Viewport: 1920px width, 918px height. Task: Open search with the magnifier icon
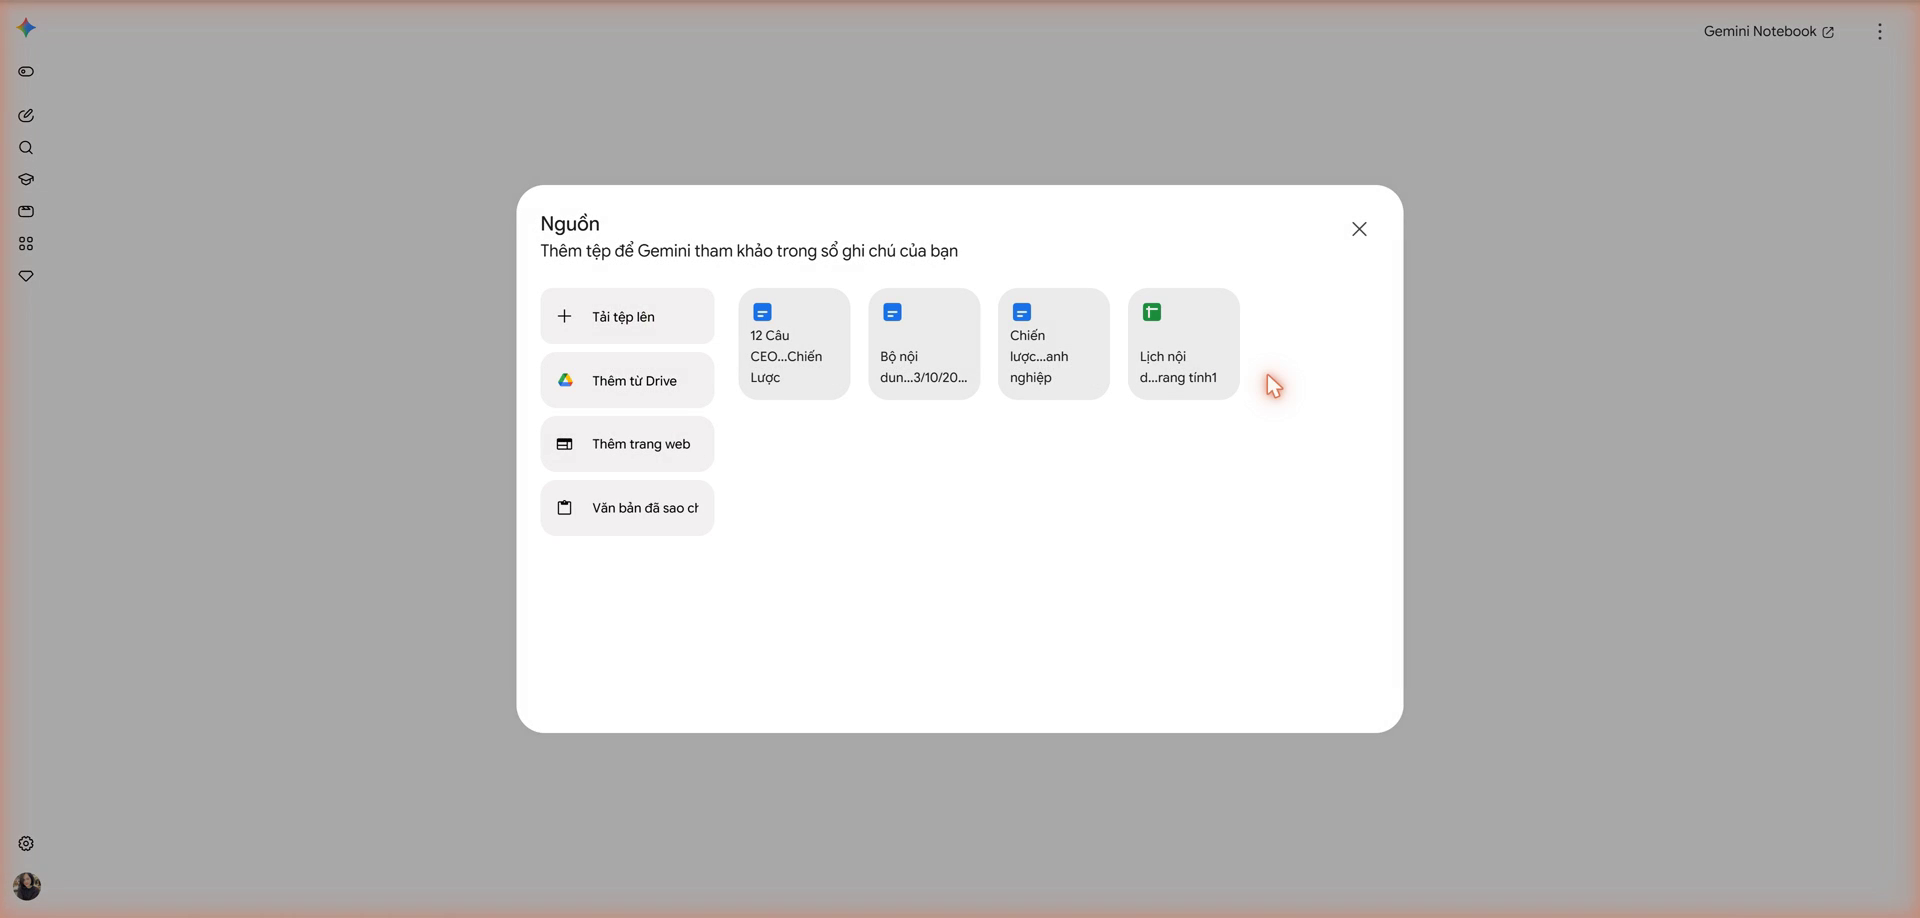tap(26, 148)
